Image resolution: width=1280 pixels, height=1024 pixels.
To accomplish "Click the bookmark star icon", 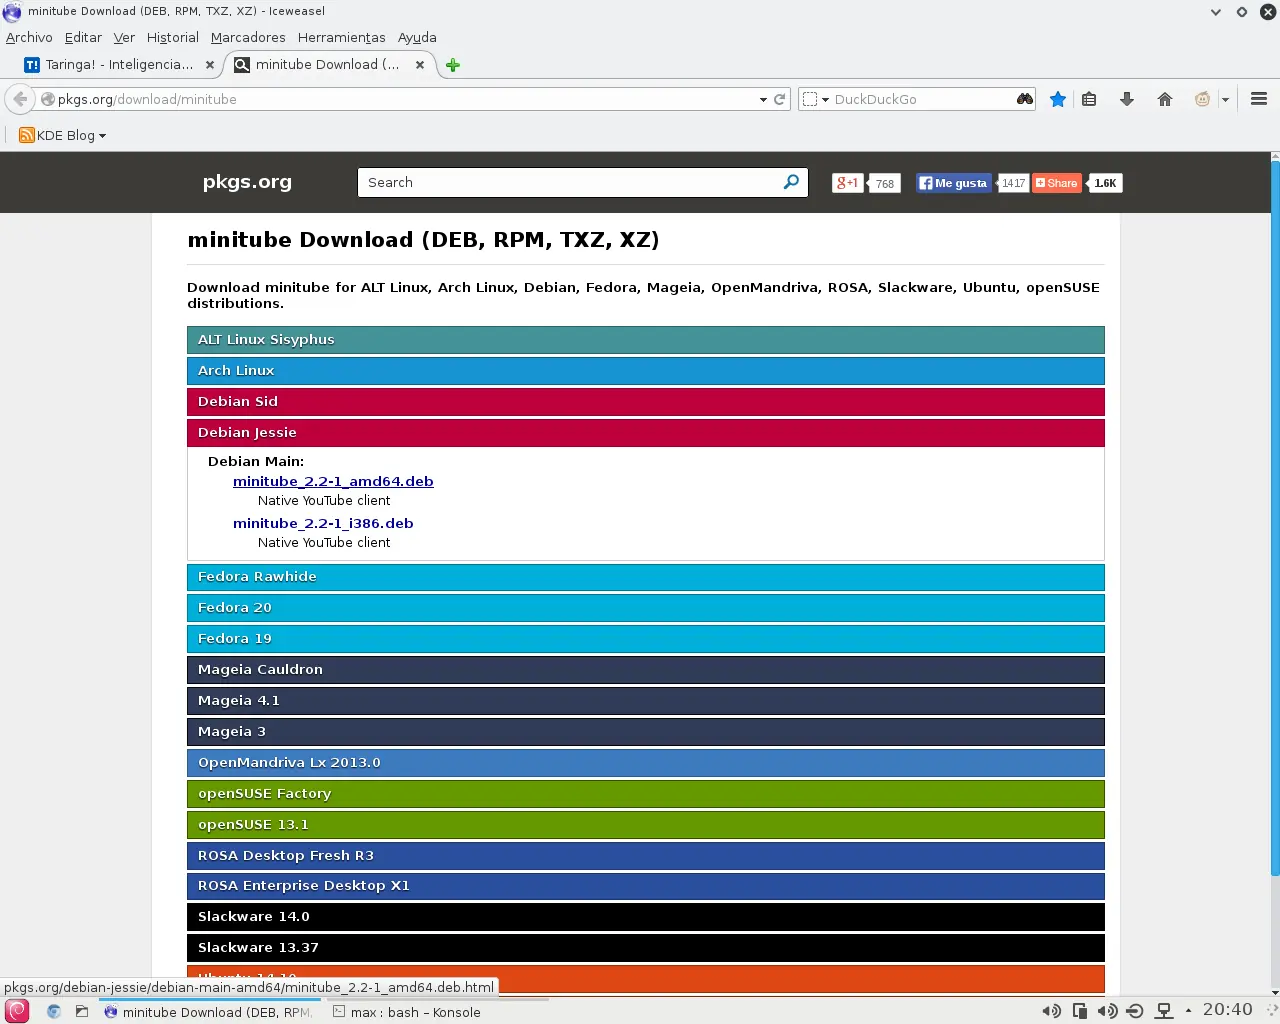I will point(1058,99).
